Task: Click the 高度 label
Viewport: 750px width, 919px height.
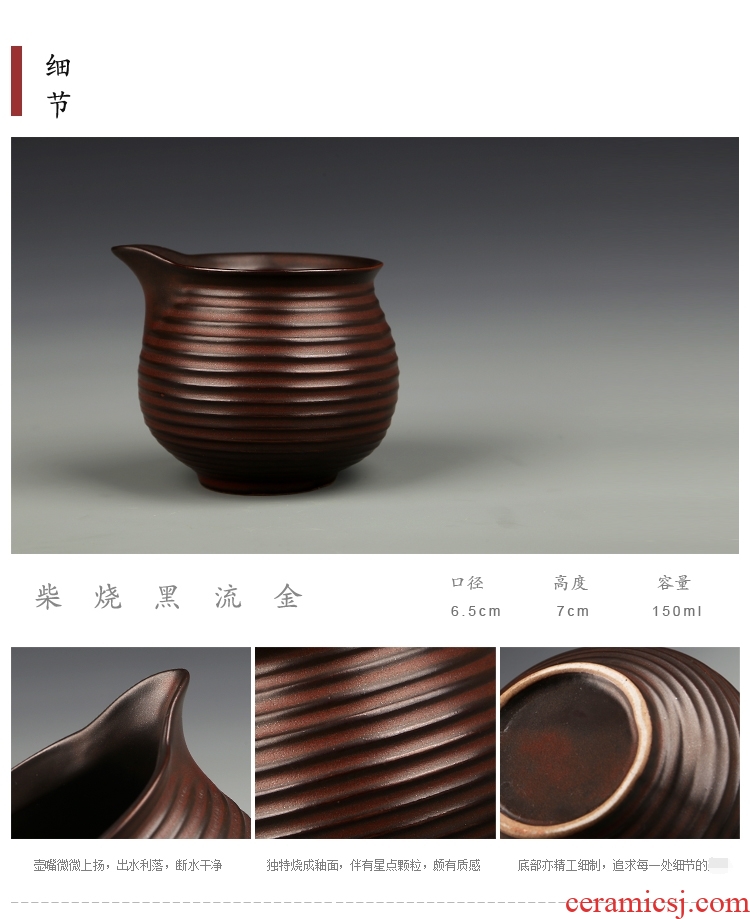Action: (x=570, y=583)
